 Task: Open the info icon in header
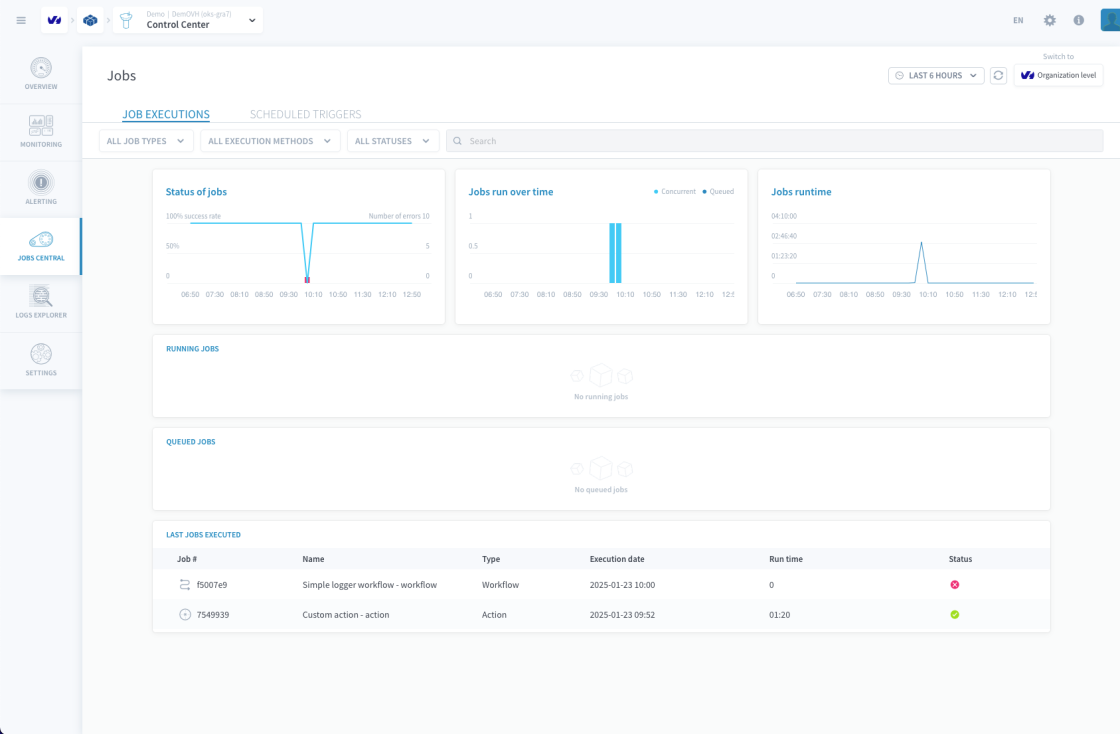(1079, 20)
